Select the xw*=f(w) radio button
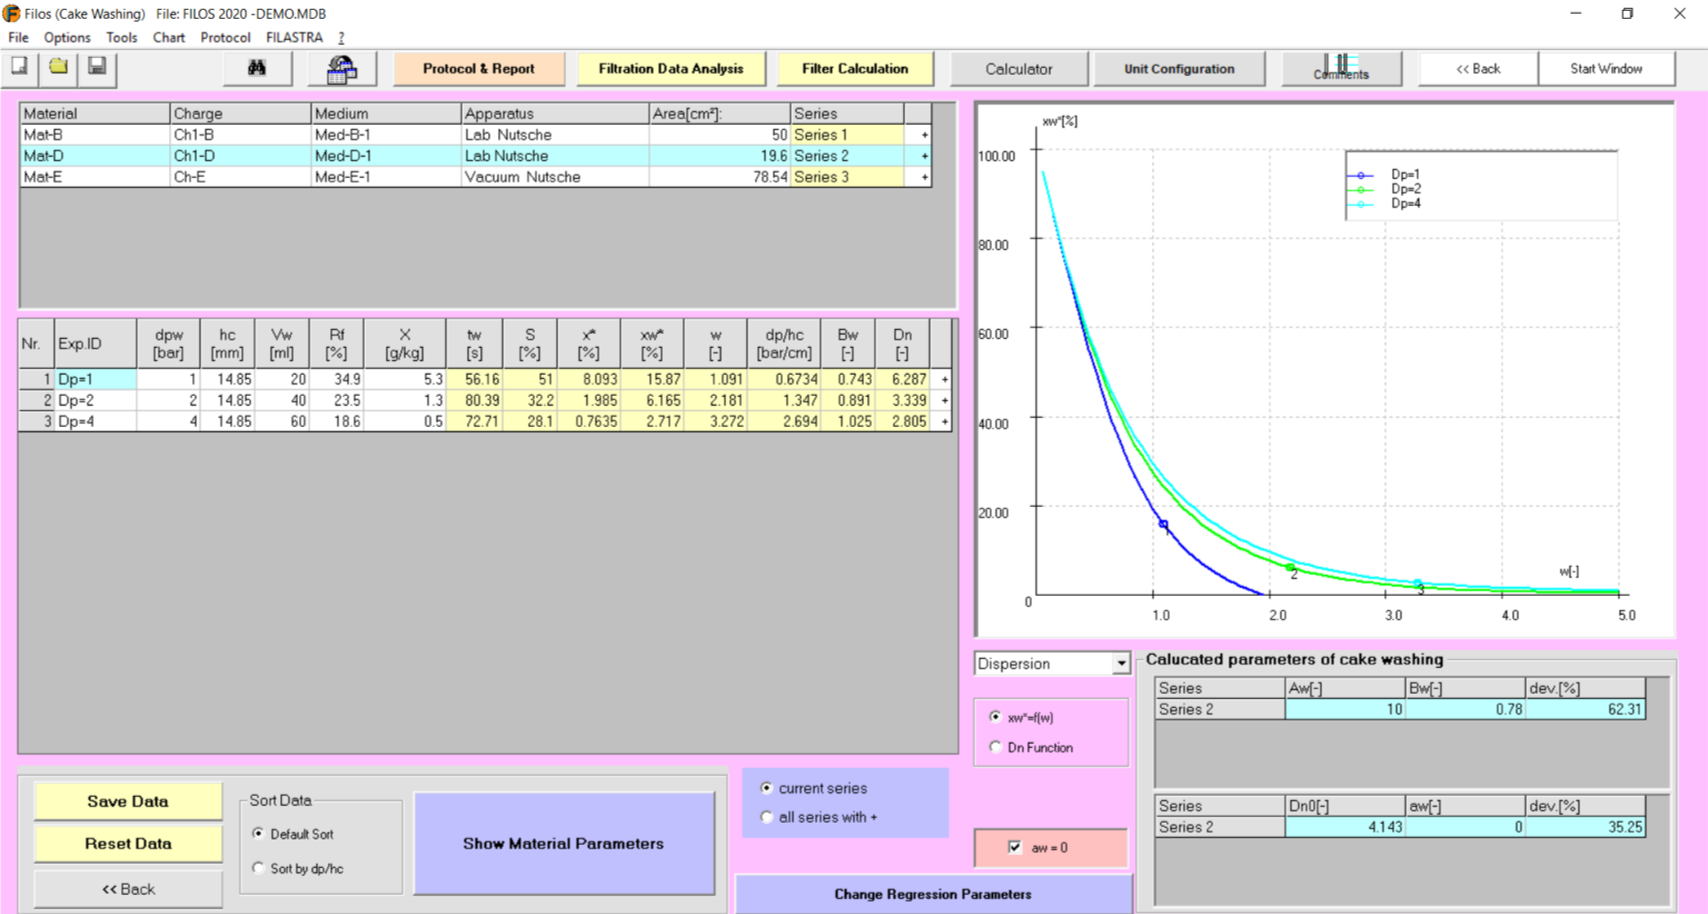The width and height of the screenshot is (1708, 914). pos(995,717)
